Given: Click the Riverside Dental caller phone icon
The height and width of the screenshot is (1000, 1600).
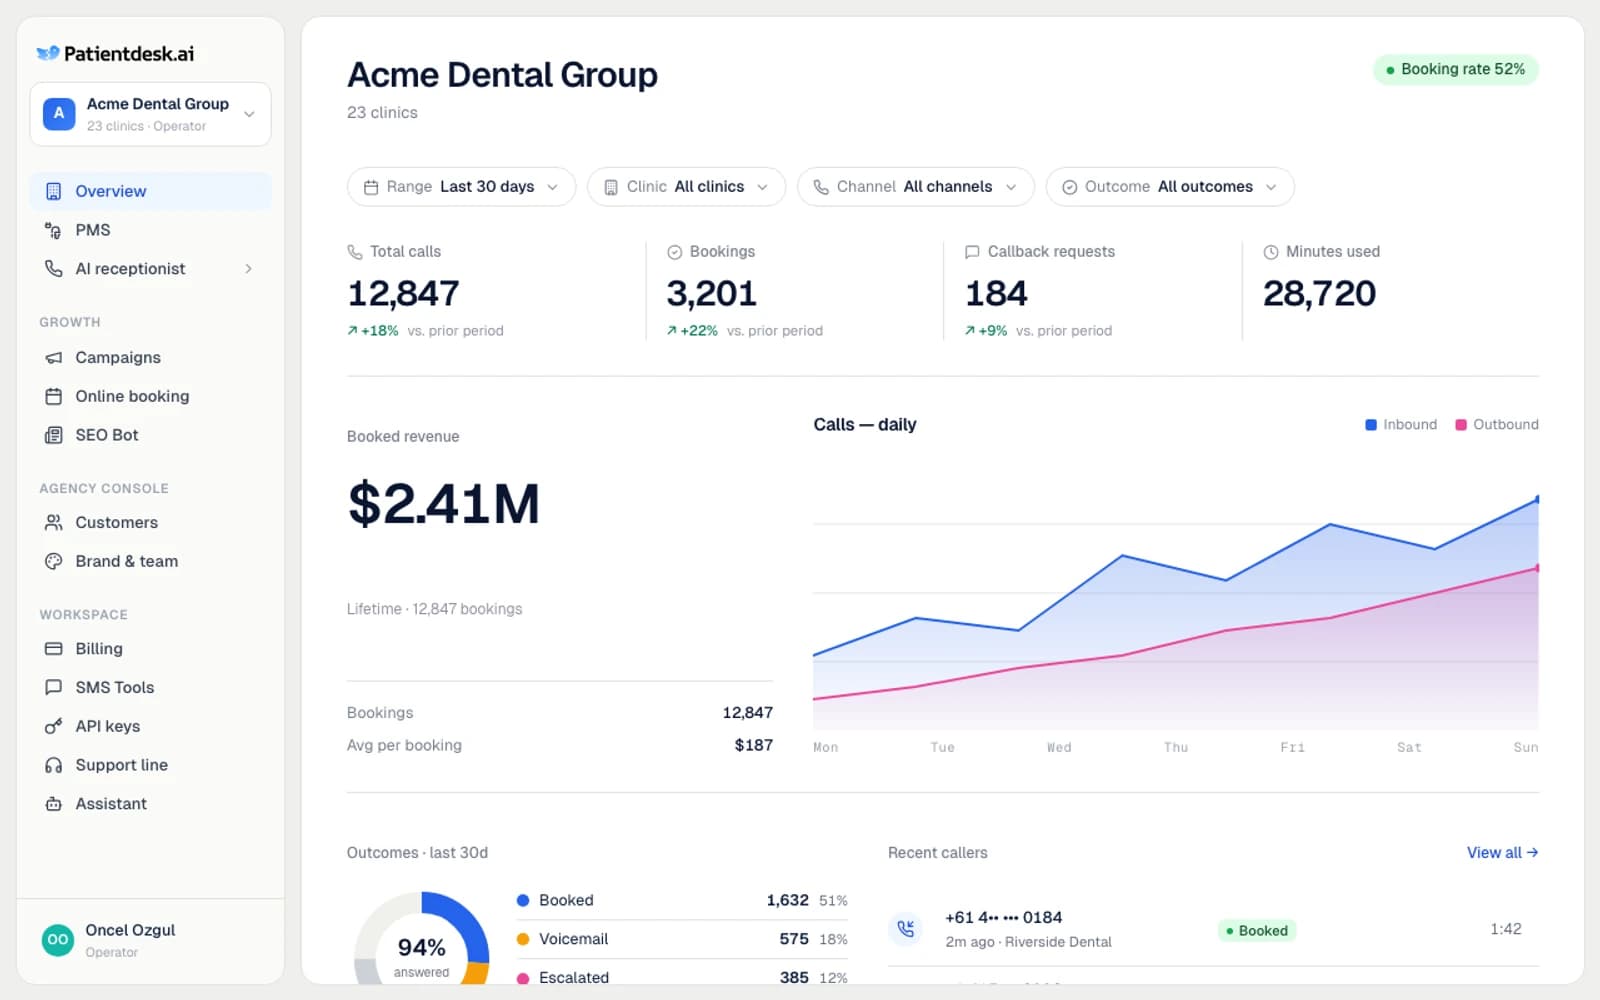Looking at the screenshot, I should pos(906,929).
